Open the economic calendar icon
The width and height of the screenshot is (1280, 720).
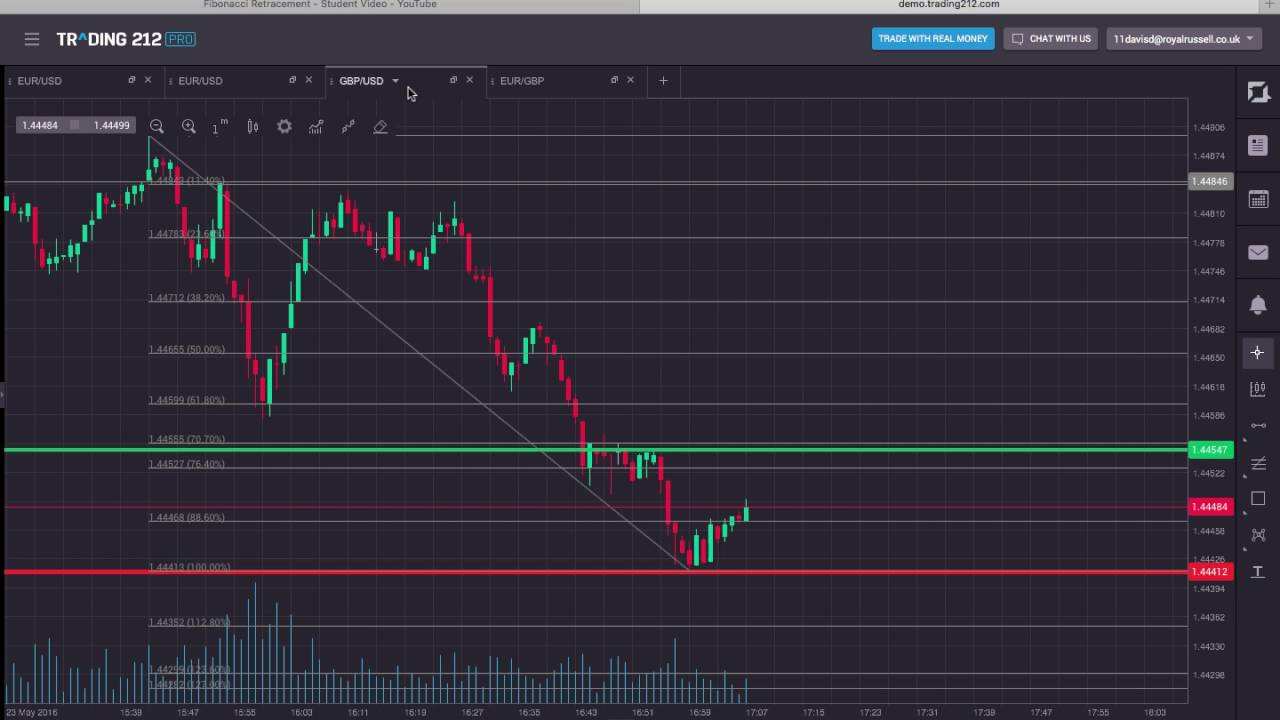[x=1258, y=199]
